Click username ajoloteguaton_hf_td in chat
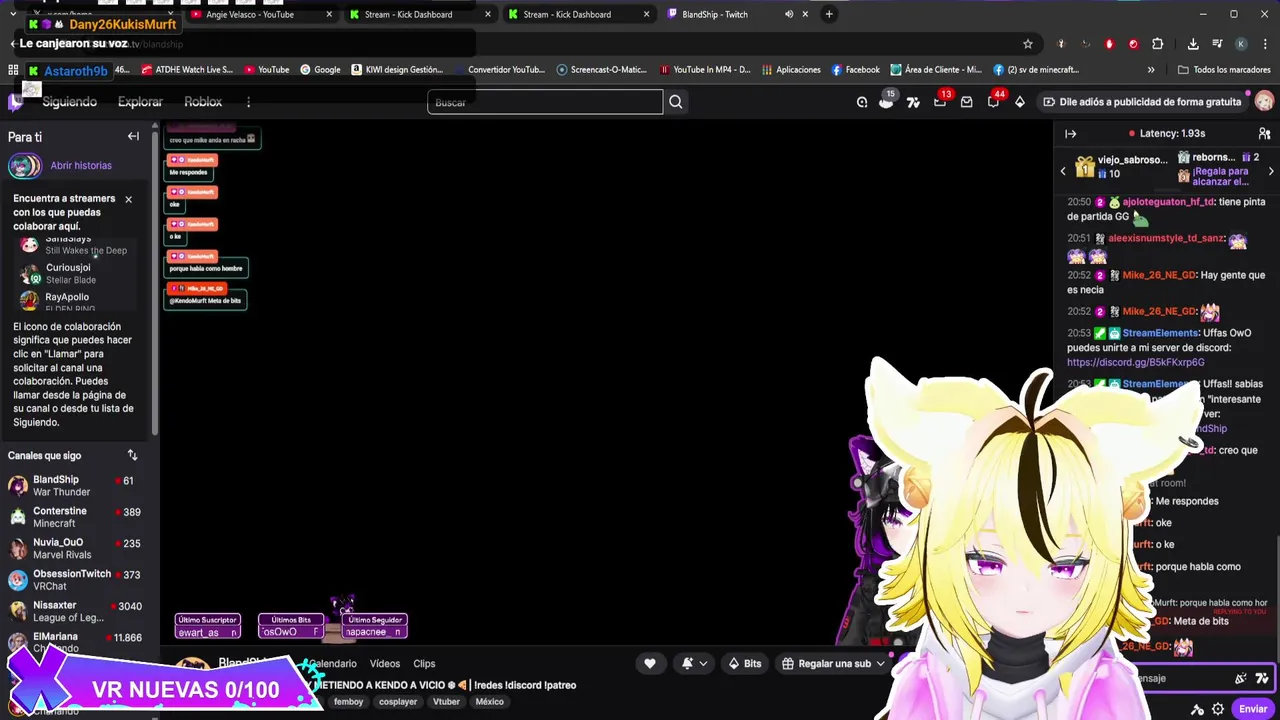This screenshot has height=720, width=1280. point(1168,202)
